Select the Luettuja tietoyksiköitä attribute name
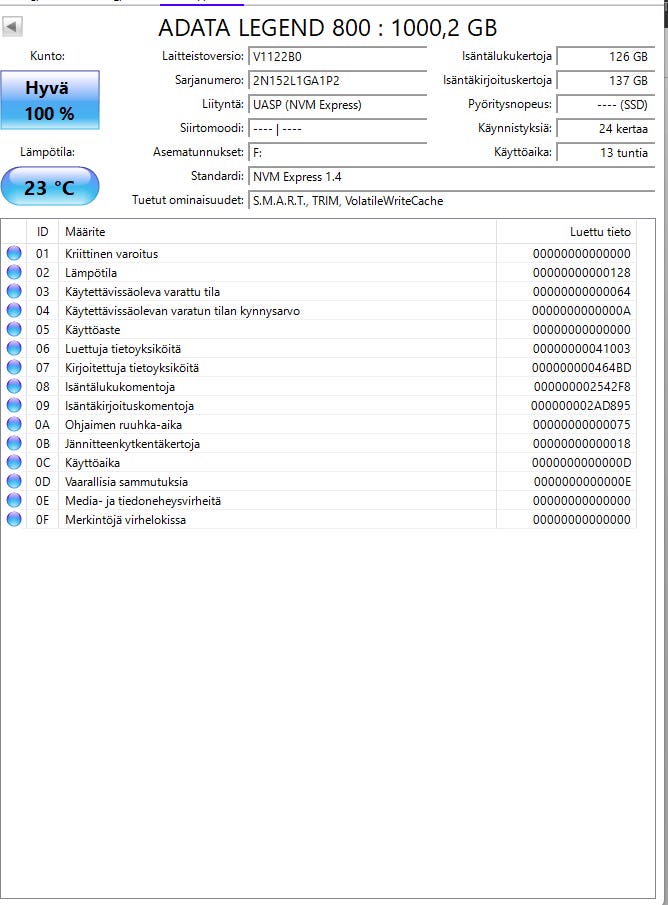This screenshot has height=905, width=668. (123, 349)
